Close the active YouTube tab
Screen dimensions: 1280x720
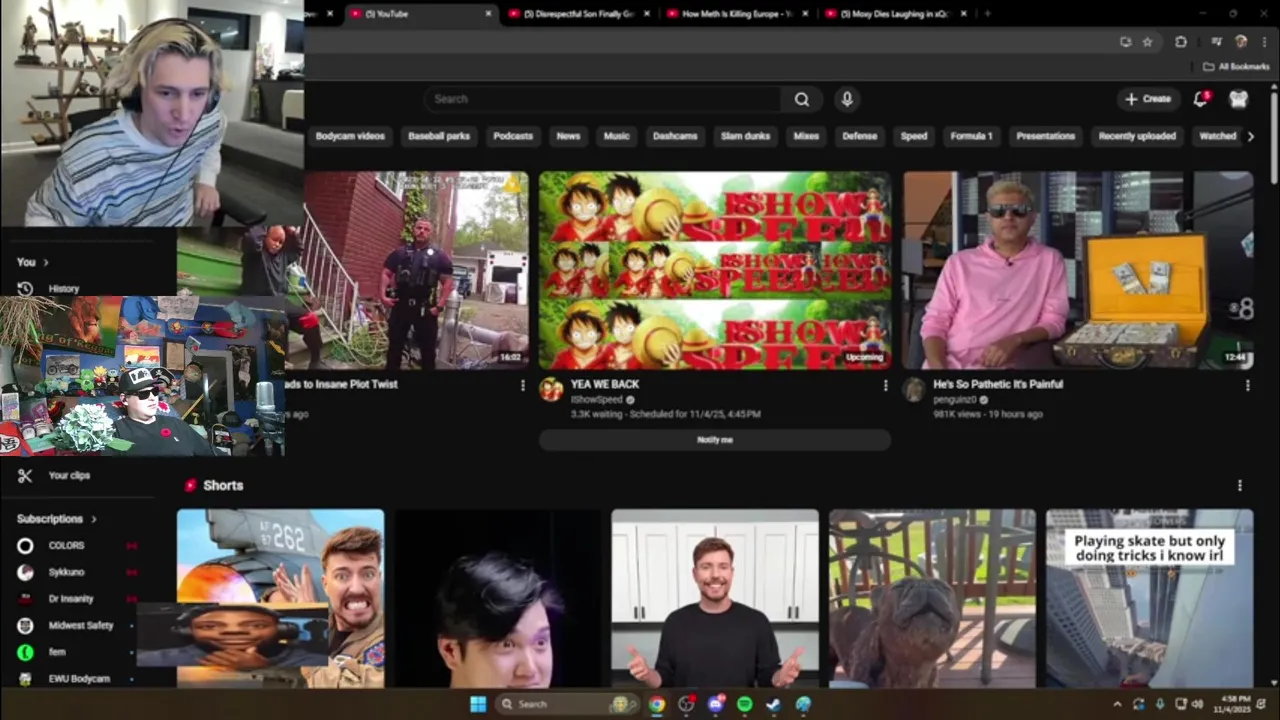coord(488,14)
